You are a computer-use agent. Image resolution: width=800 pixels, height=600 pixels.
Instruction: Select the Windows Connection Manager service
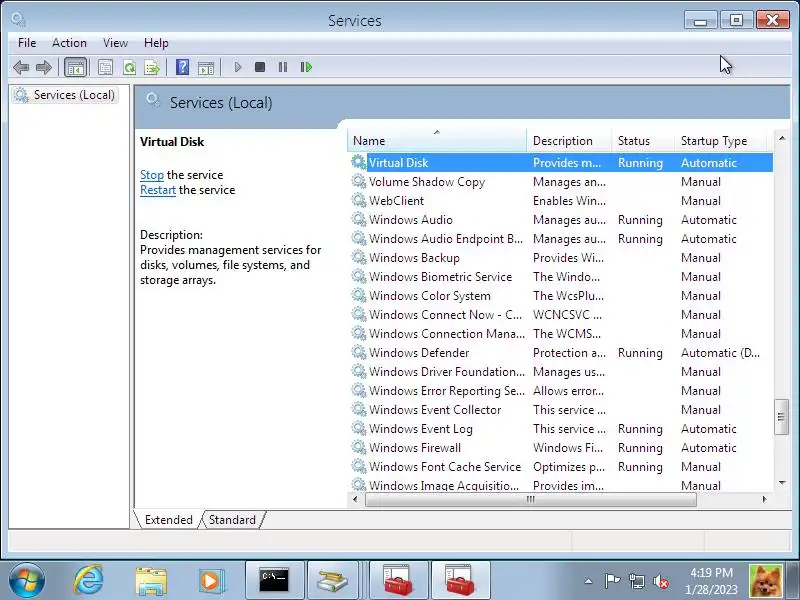(x=560, y=334)
